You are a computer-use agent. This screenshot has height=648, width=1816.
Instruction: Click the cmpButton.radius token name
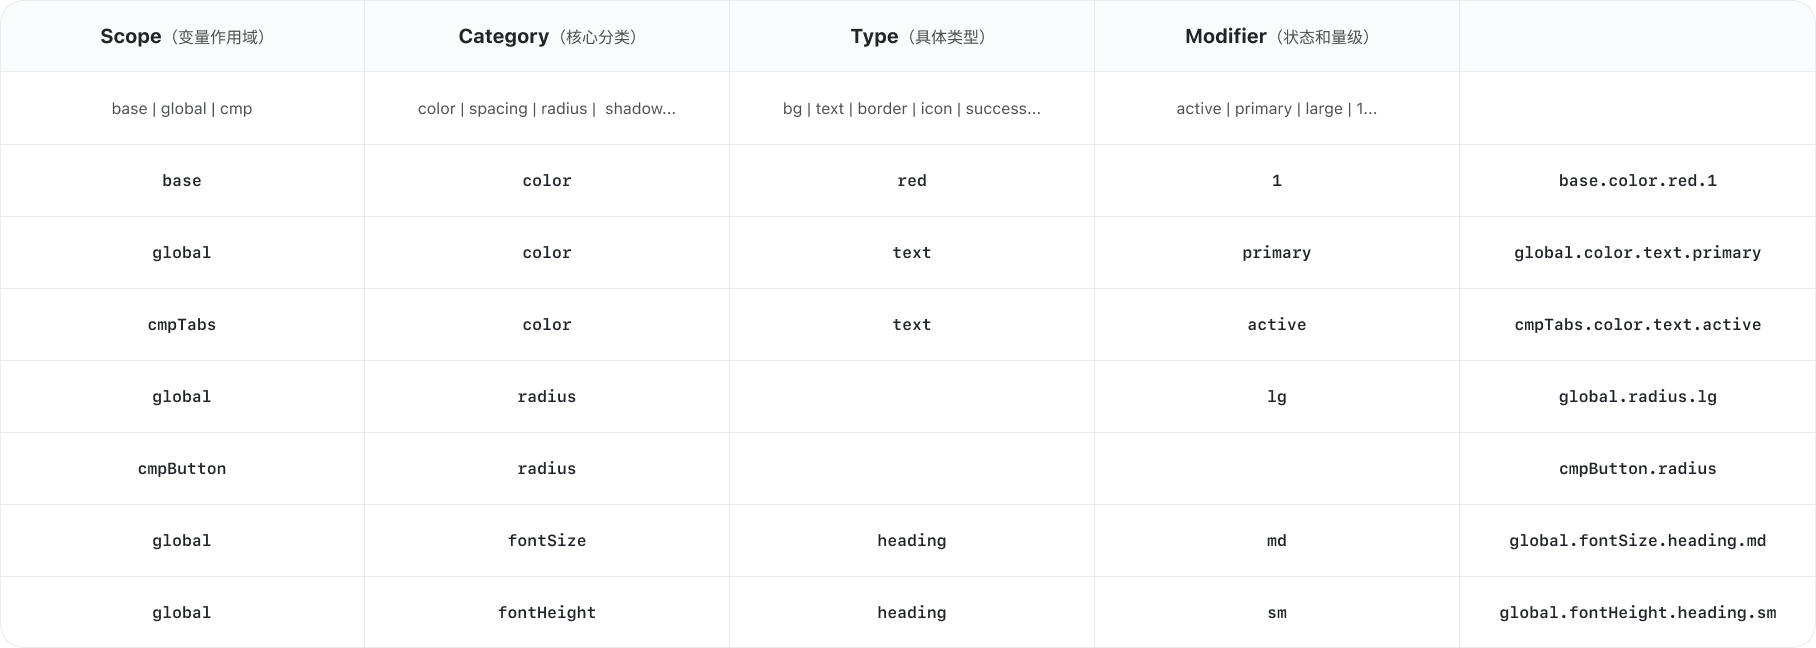pos(1637,469)
